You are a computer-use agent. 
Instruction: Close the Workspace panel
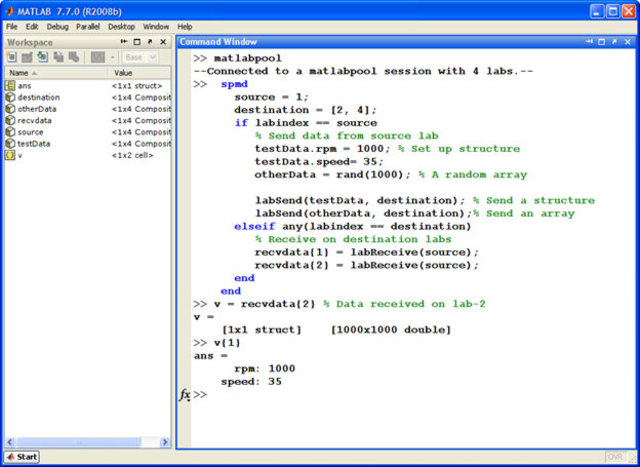tap(163, 42)
